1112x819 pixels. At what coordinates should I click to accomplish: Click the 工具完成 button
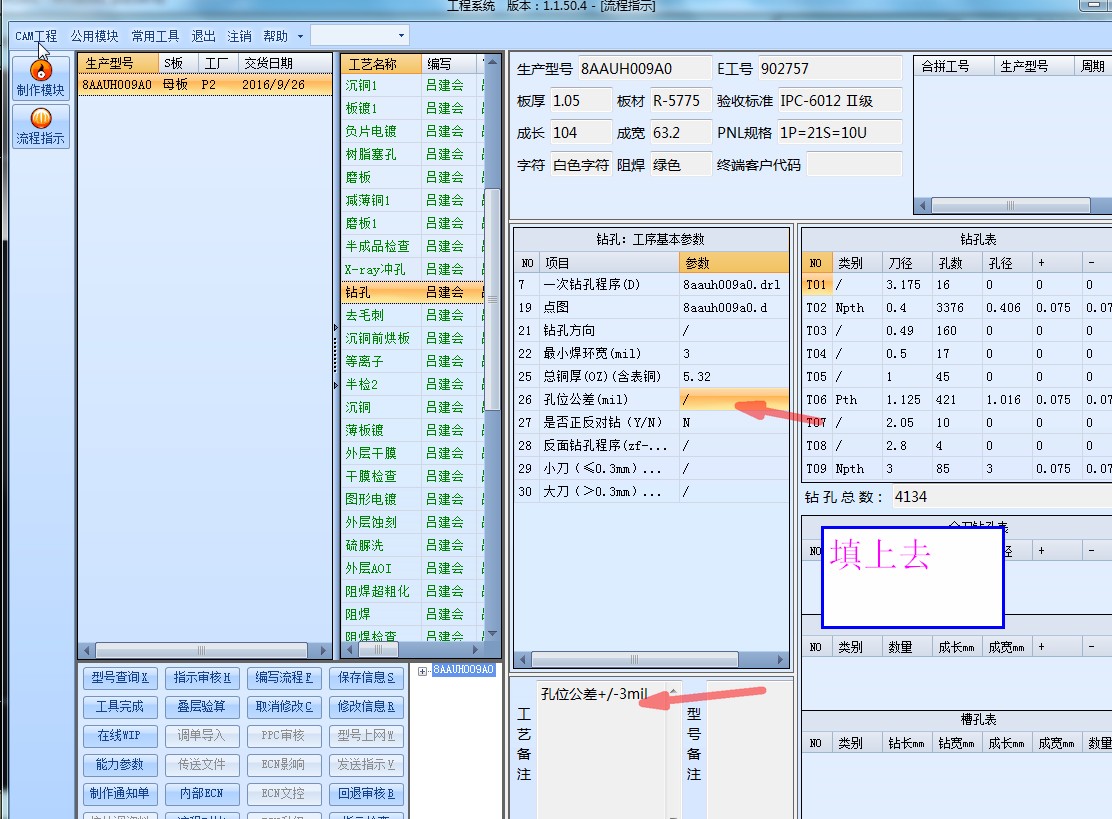[120, 707]
